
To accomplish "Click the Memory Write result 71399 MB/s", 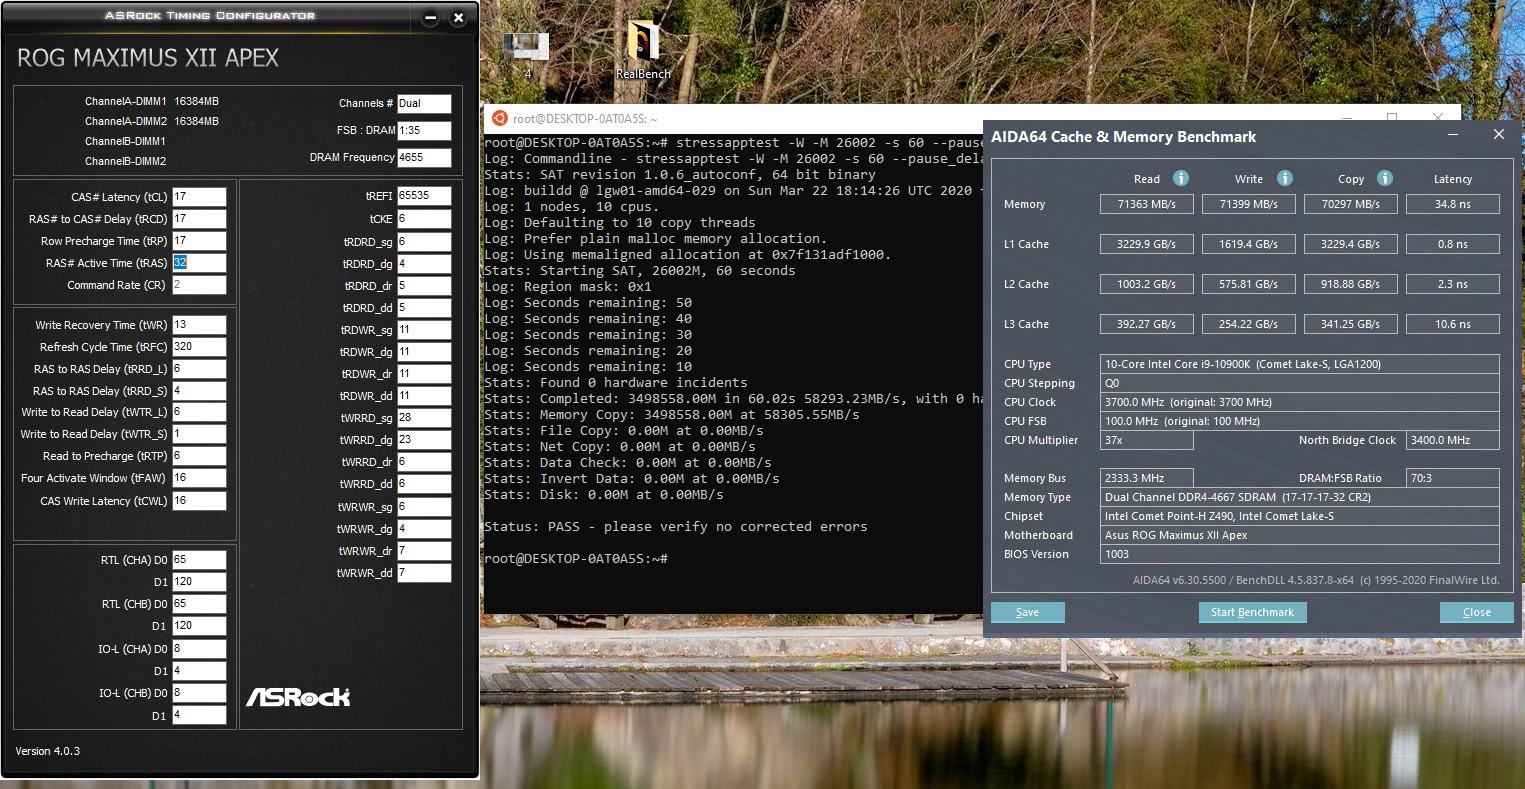I will (x=1249, y=204).
